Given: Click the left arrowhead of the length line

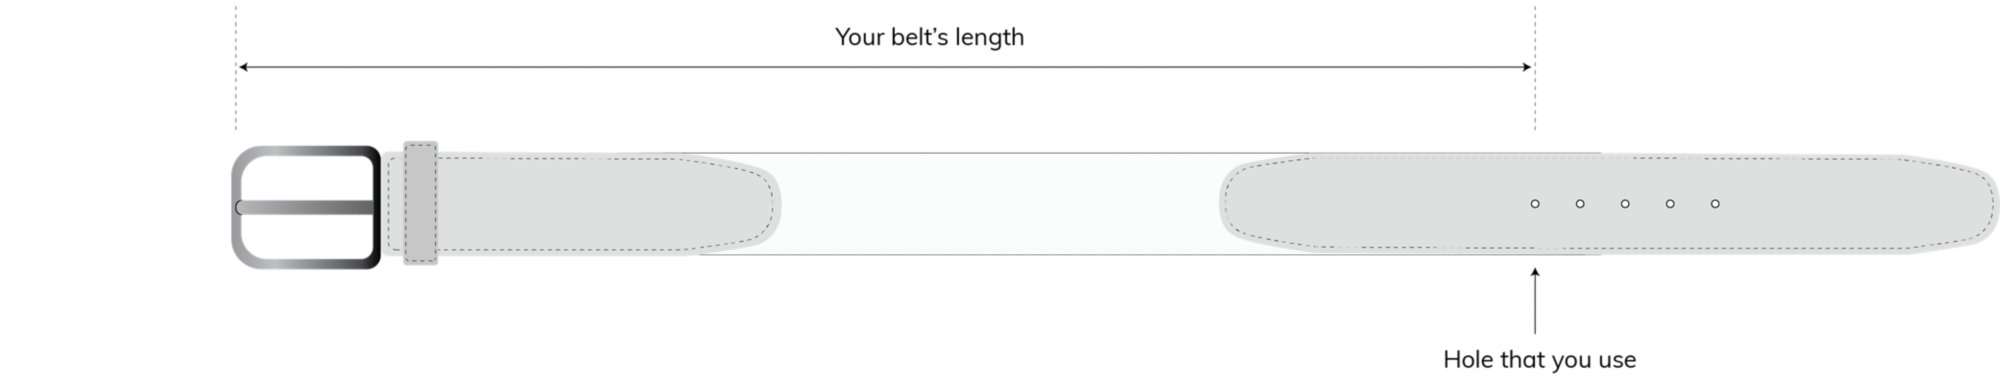Looking at the screenshot, I should coord(243,67).
